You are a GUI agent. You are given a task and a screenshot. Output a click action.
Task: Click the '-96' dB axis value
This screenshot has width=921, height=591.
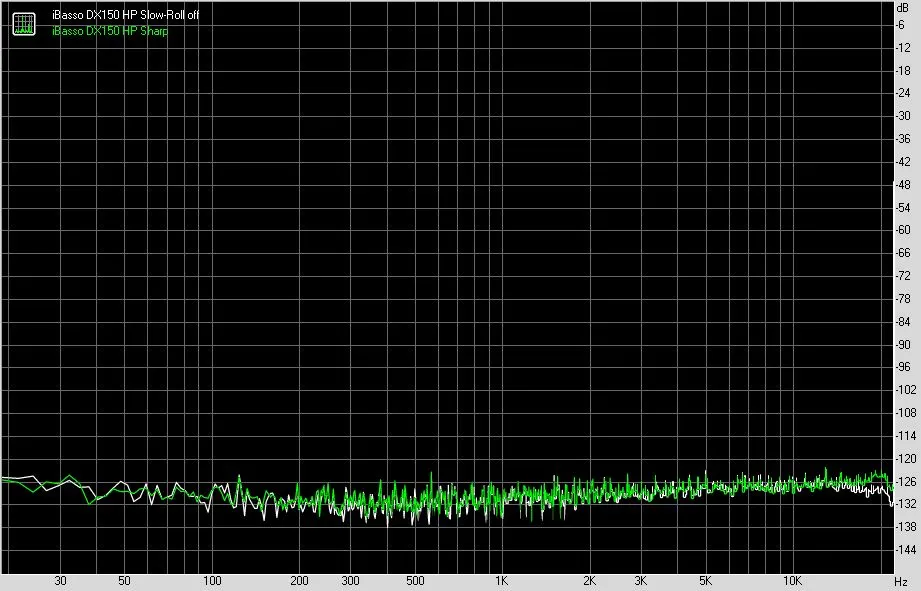[x=903, y=367]
